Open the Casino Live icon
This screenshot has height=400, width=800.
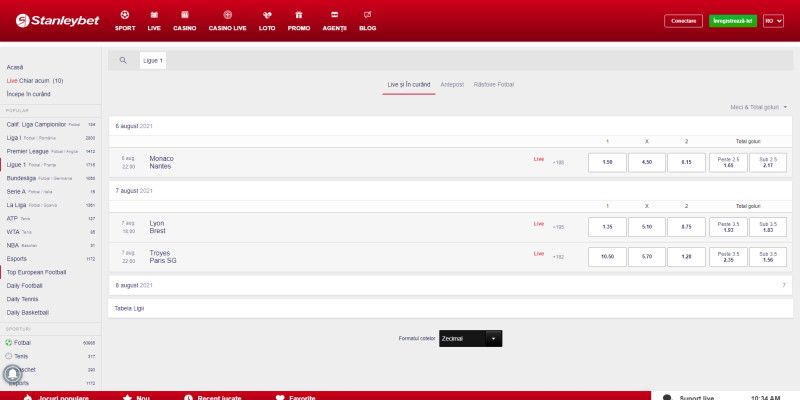click(228, 15)
